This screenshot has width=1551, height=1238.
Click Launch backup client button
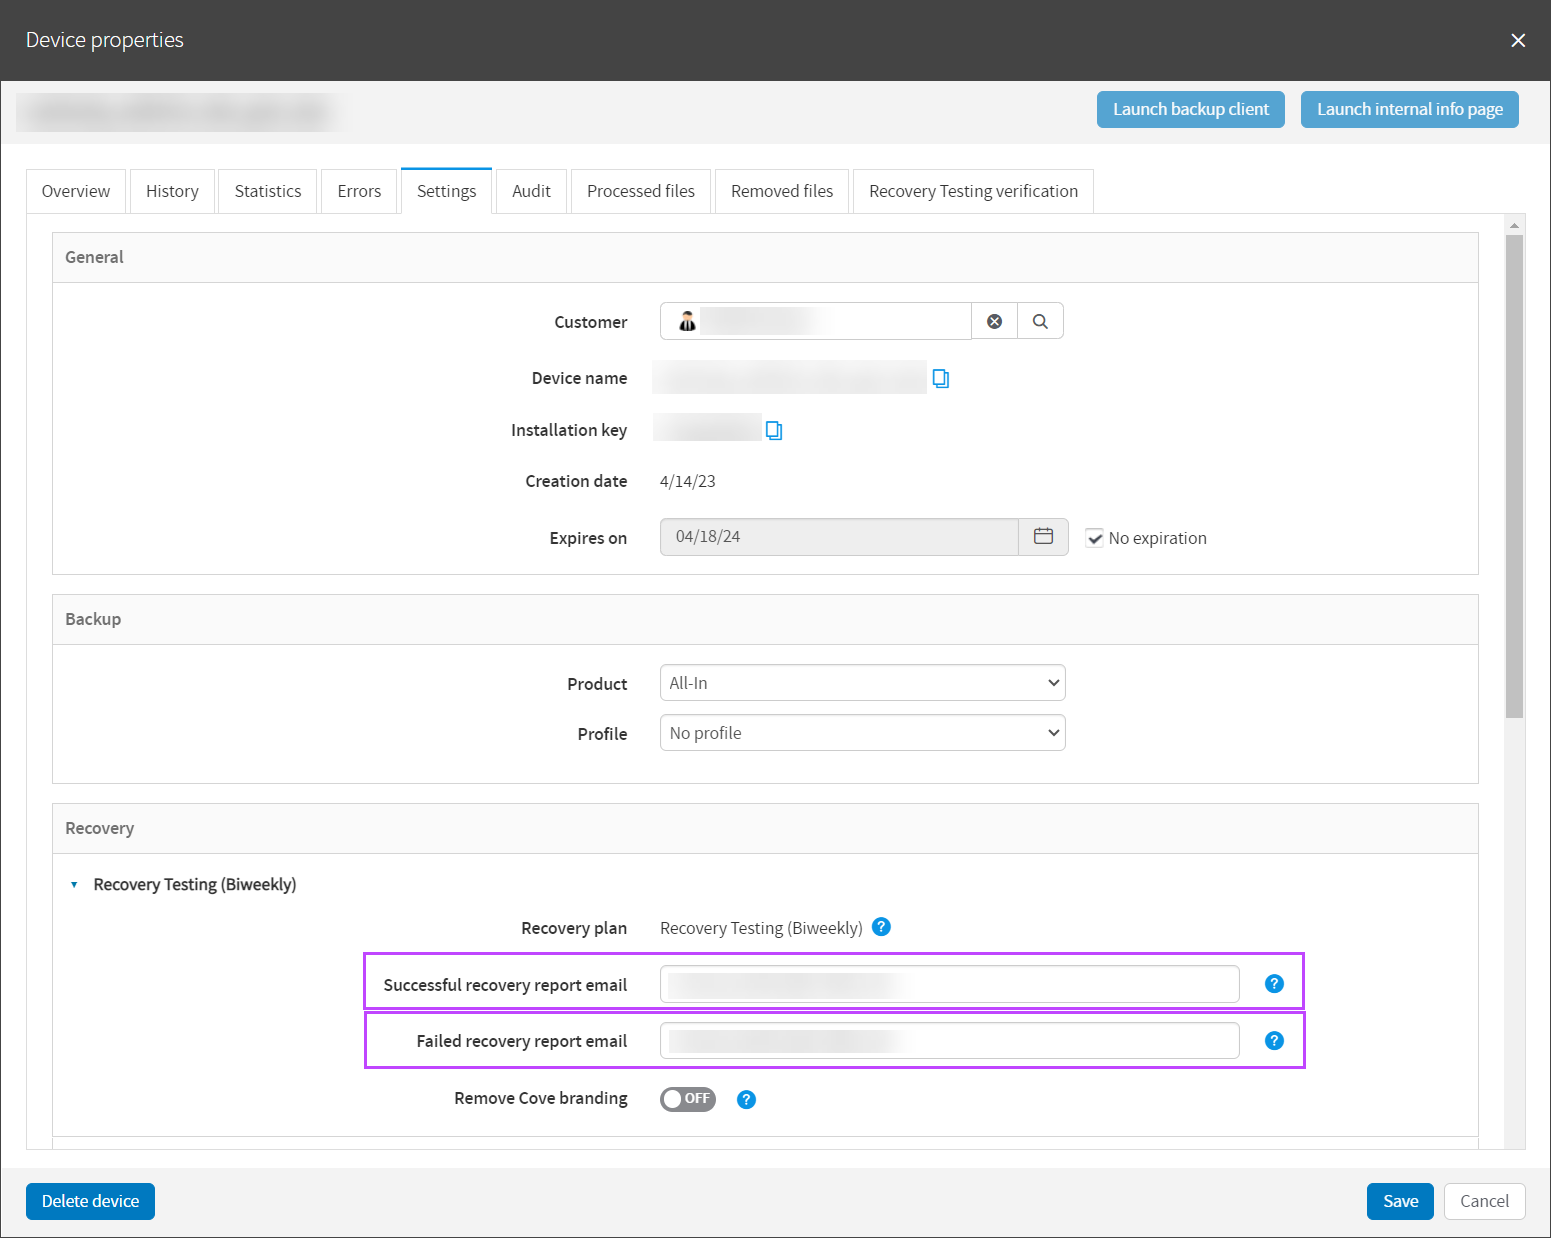[1190, 110]
